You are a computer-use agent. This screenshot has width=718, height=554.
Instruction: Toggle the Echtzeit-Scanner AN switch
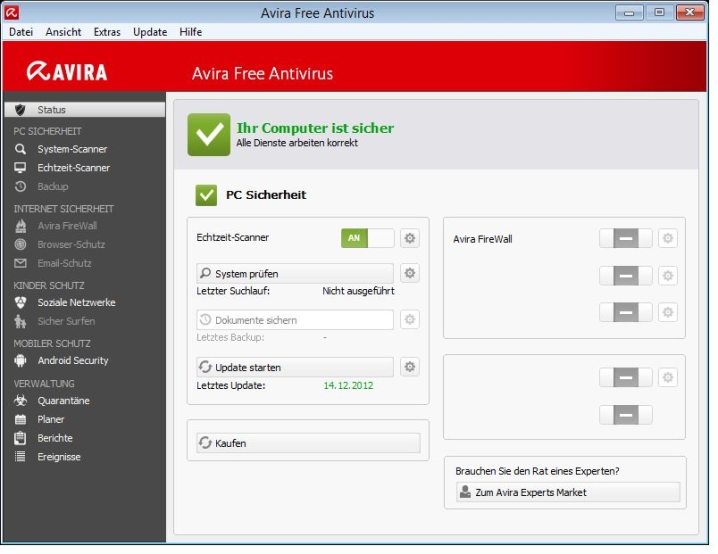click(367, 238)
